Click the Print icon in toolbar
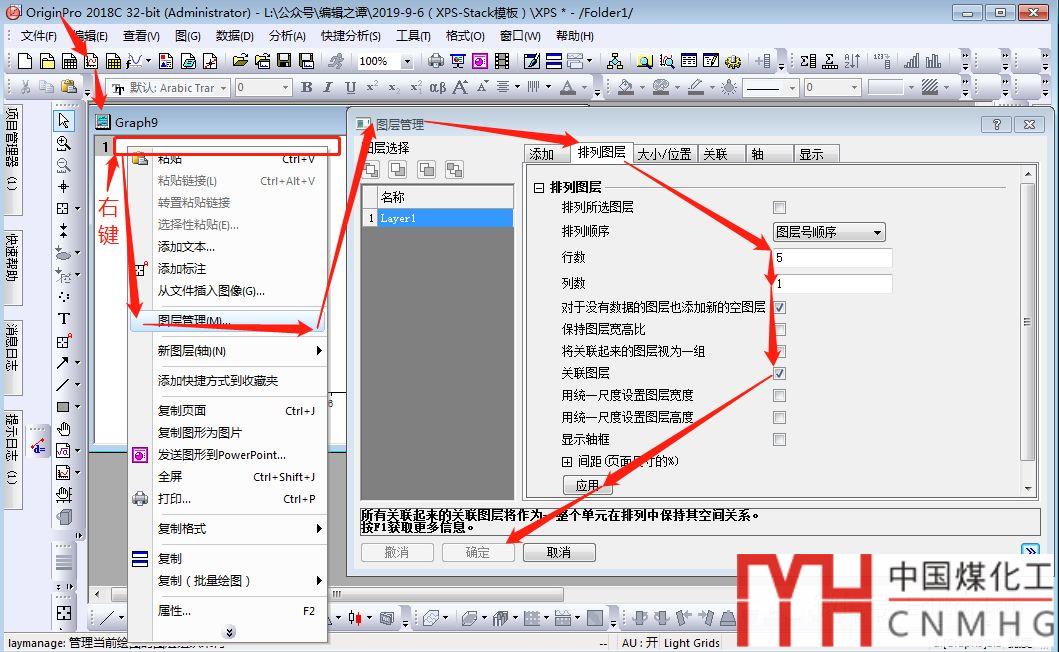This screenshot has height=652, width=1059. pyautogui.click(x=436, y=62)
